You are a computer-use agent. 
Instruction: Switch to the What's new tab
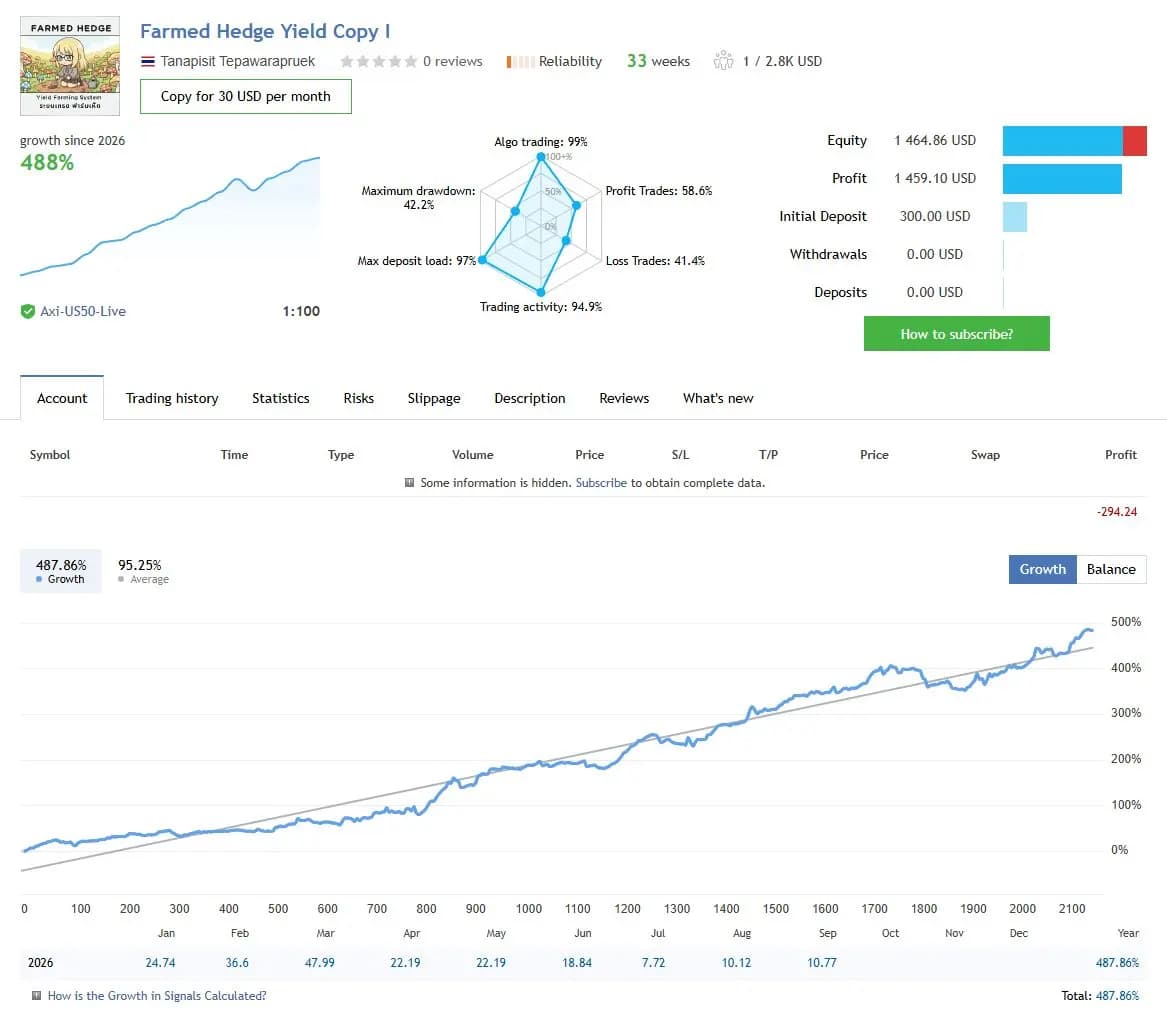coord(718,398)
